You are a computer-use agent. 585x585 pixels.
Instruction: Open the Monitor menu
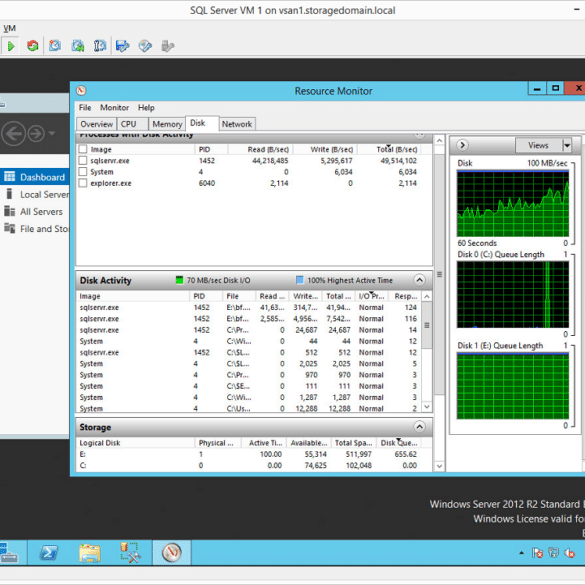point(114,107)
